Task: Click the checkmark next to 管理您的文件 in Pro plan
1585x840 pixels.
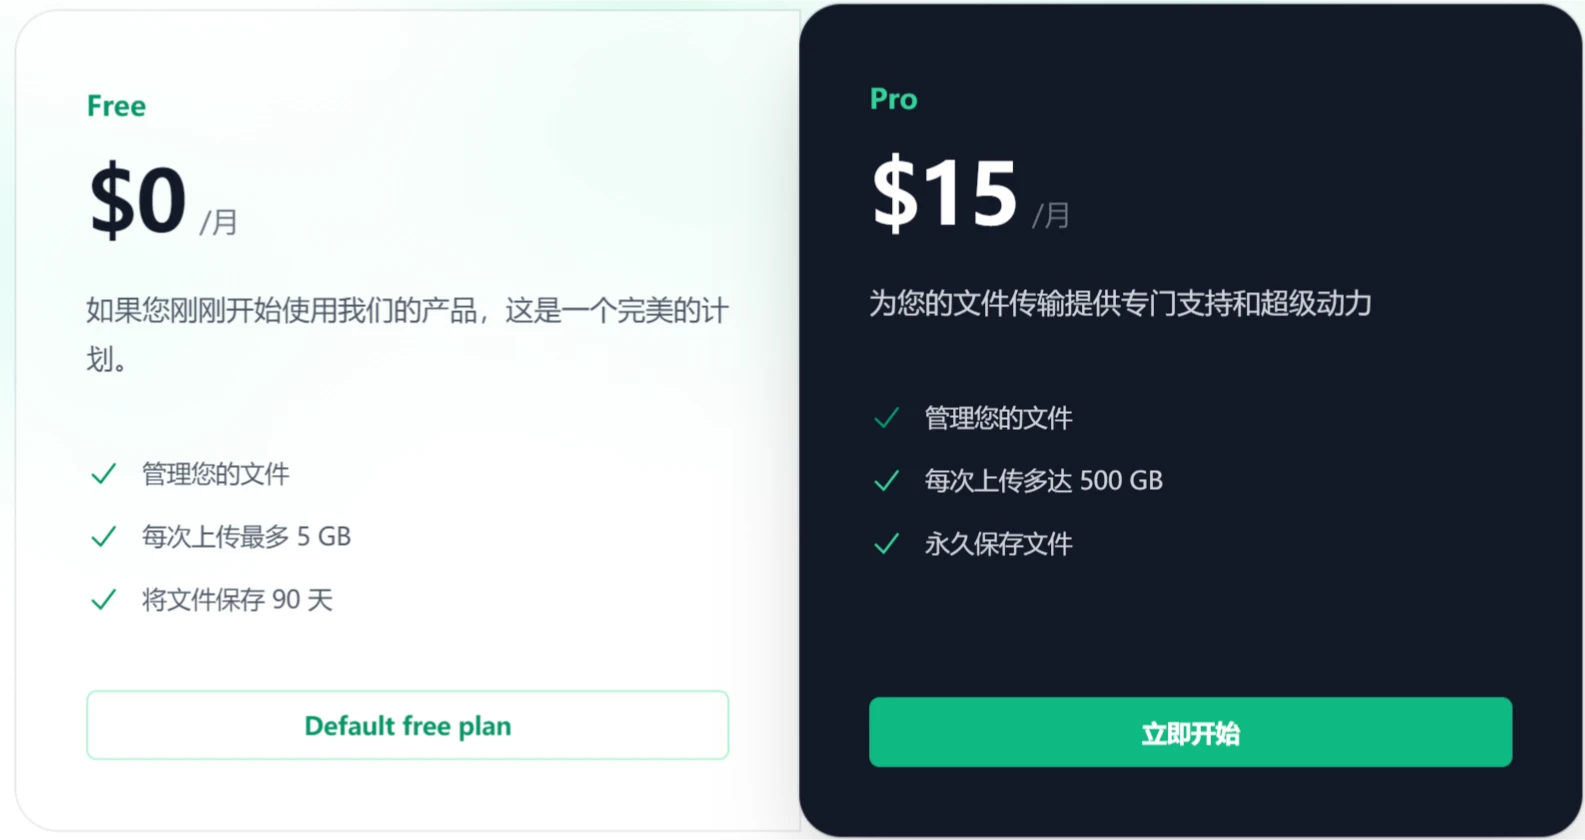Action: pyautogui.click(x=886, y=418)
